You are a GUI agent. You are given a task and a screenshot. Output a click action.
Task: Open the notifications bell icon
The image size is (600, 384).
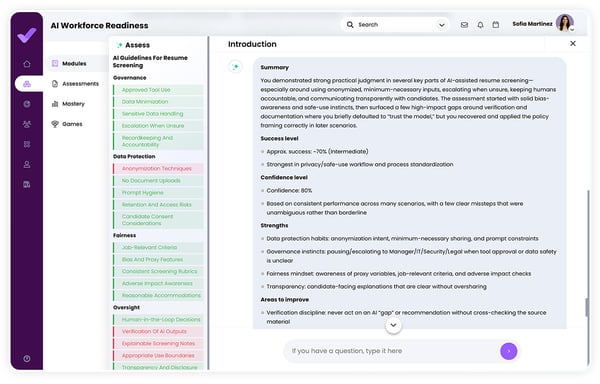point(480,25)
